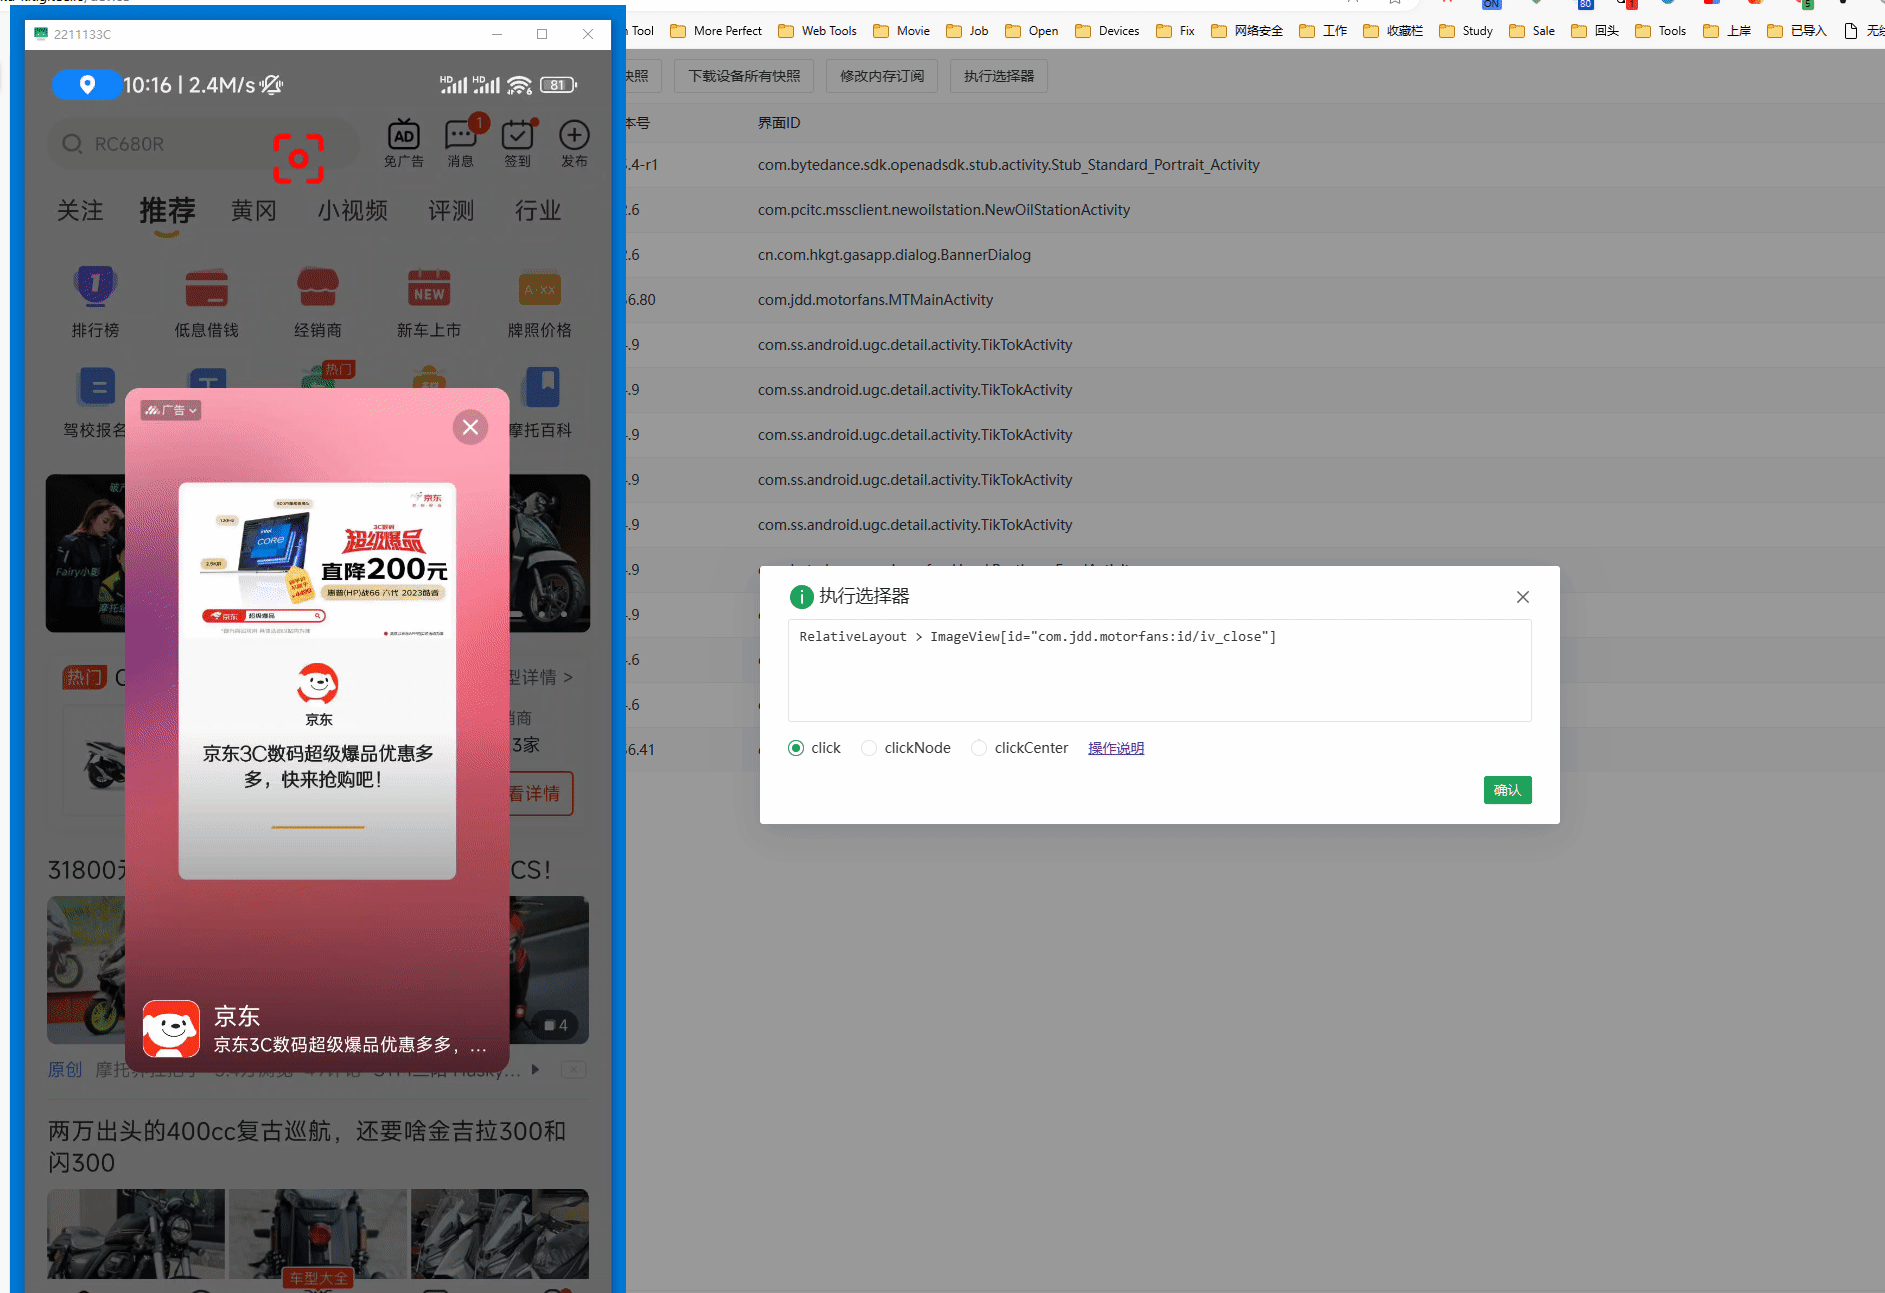Open the Study bookmark folder
Viewport: 1885px width, 1293px height.
click(1466, 31)
